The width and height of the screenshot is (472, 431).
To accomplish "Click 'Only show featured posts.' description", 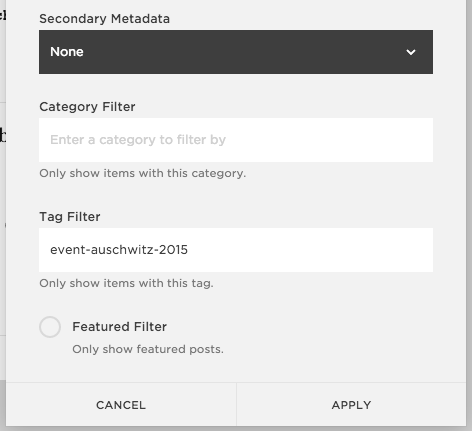I will [x=148, y=349].
